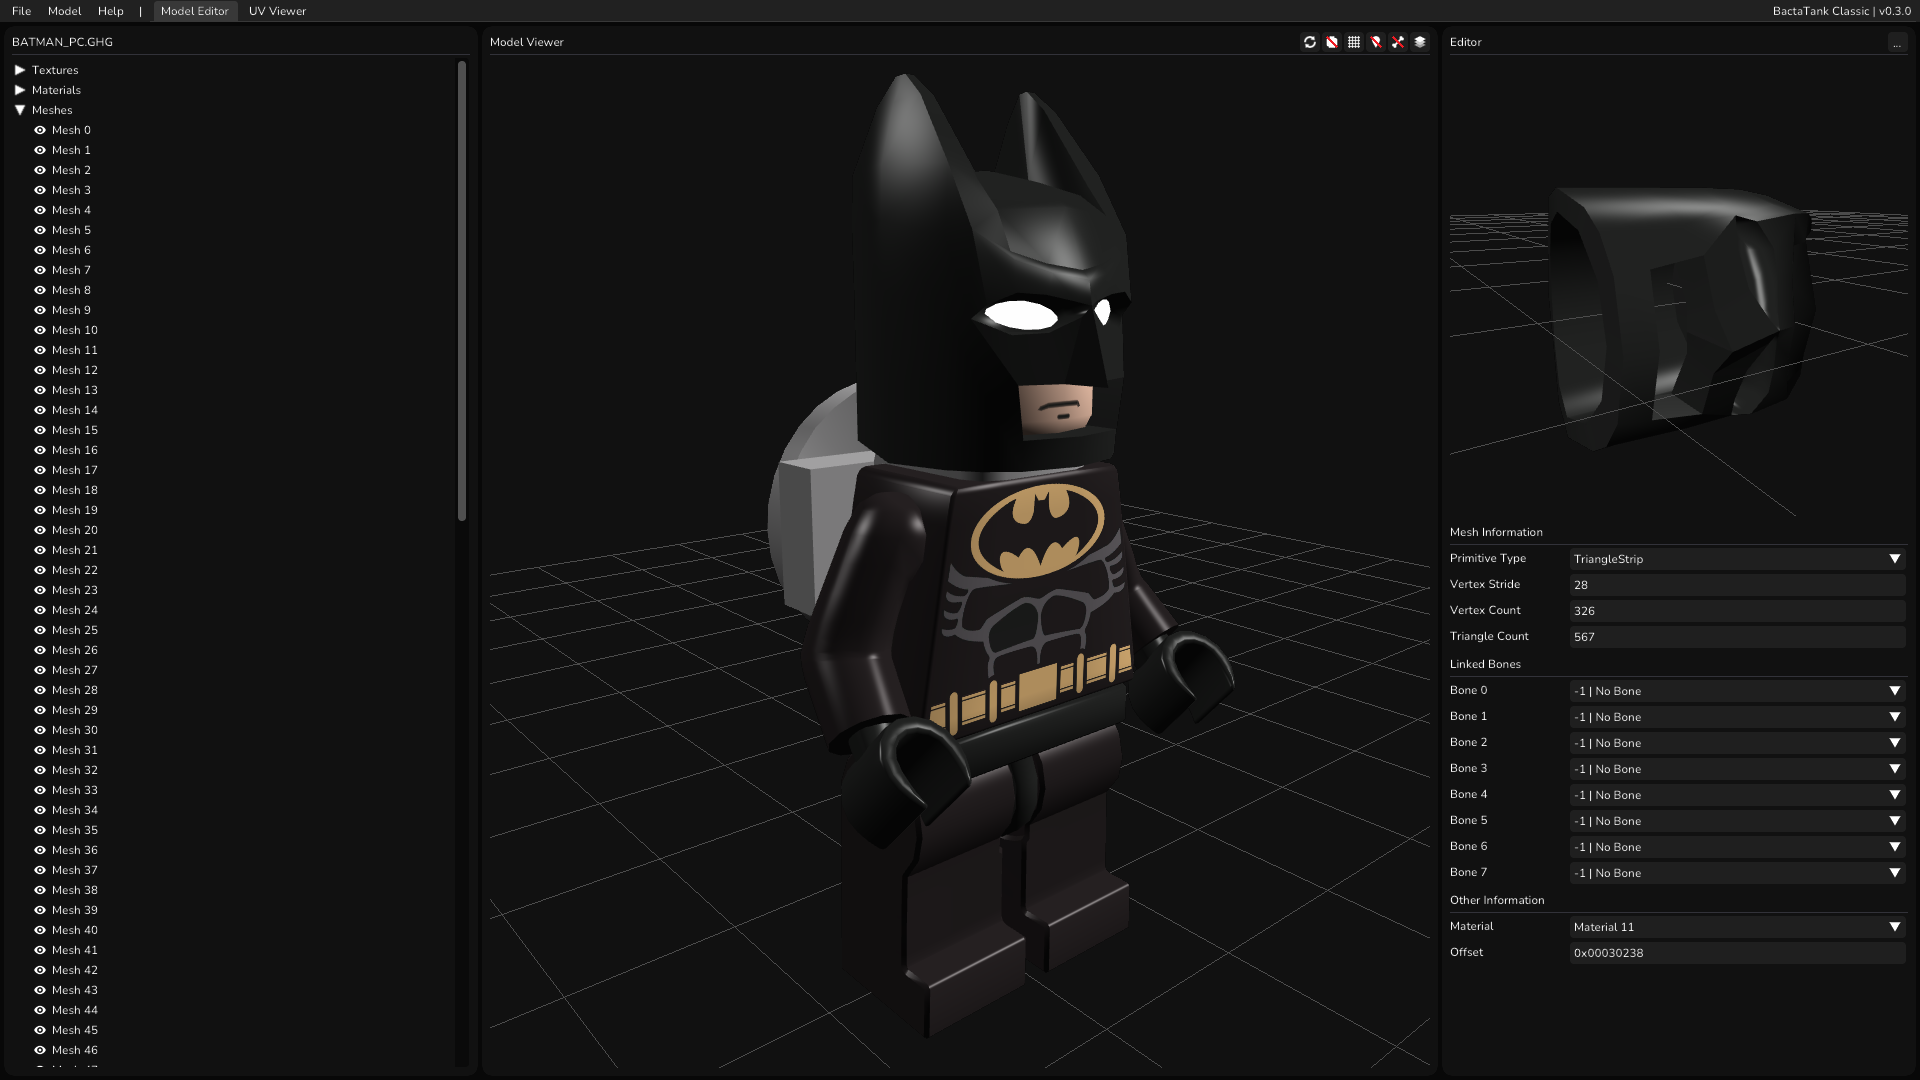Open the Bone 1 dropdown
1920x1080 pixels.
click(1737, 717)
